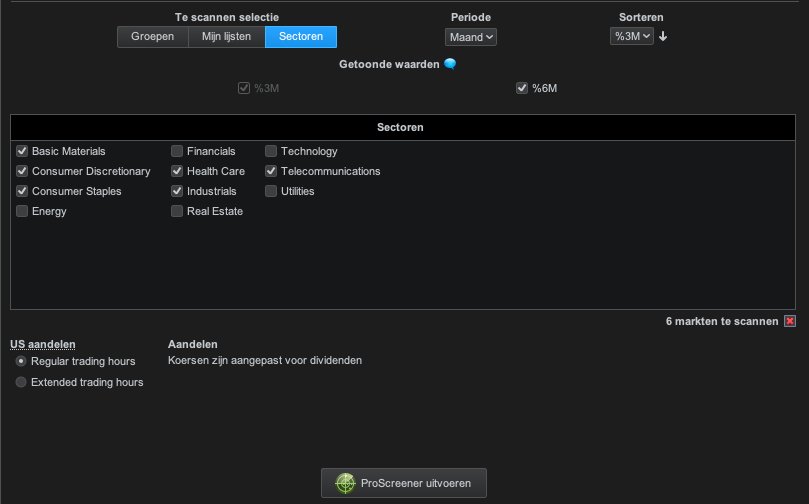Image resolution: width=809 pixels, height=504 pixels.
Task: Click the US aandelen underlined label
Action: pos(43,344)
